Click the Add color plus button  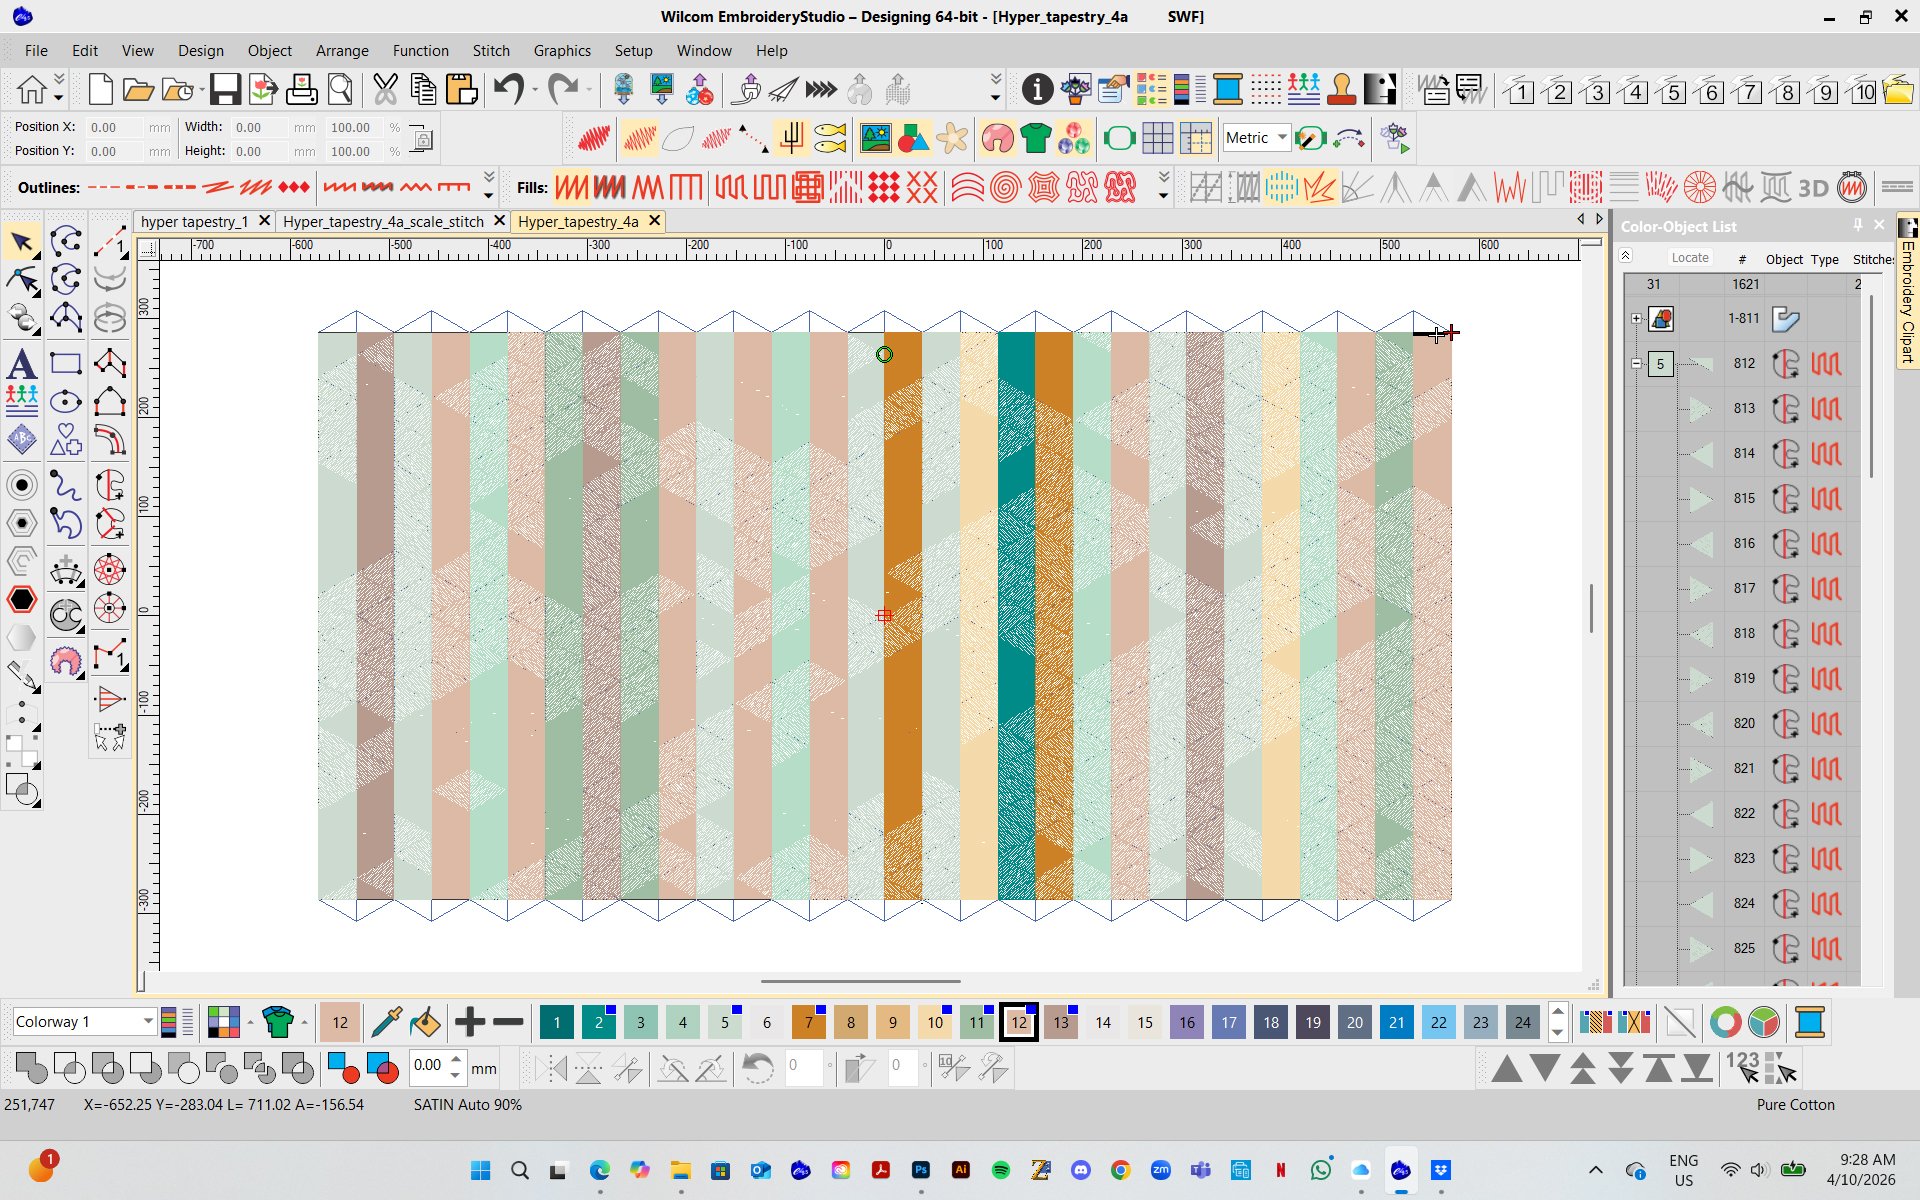click(469, 1022)
